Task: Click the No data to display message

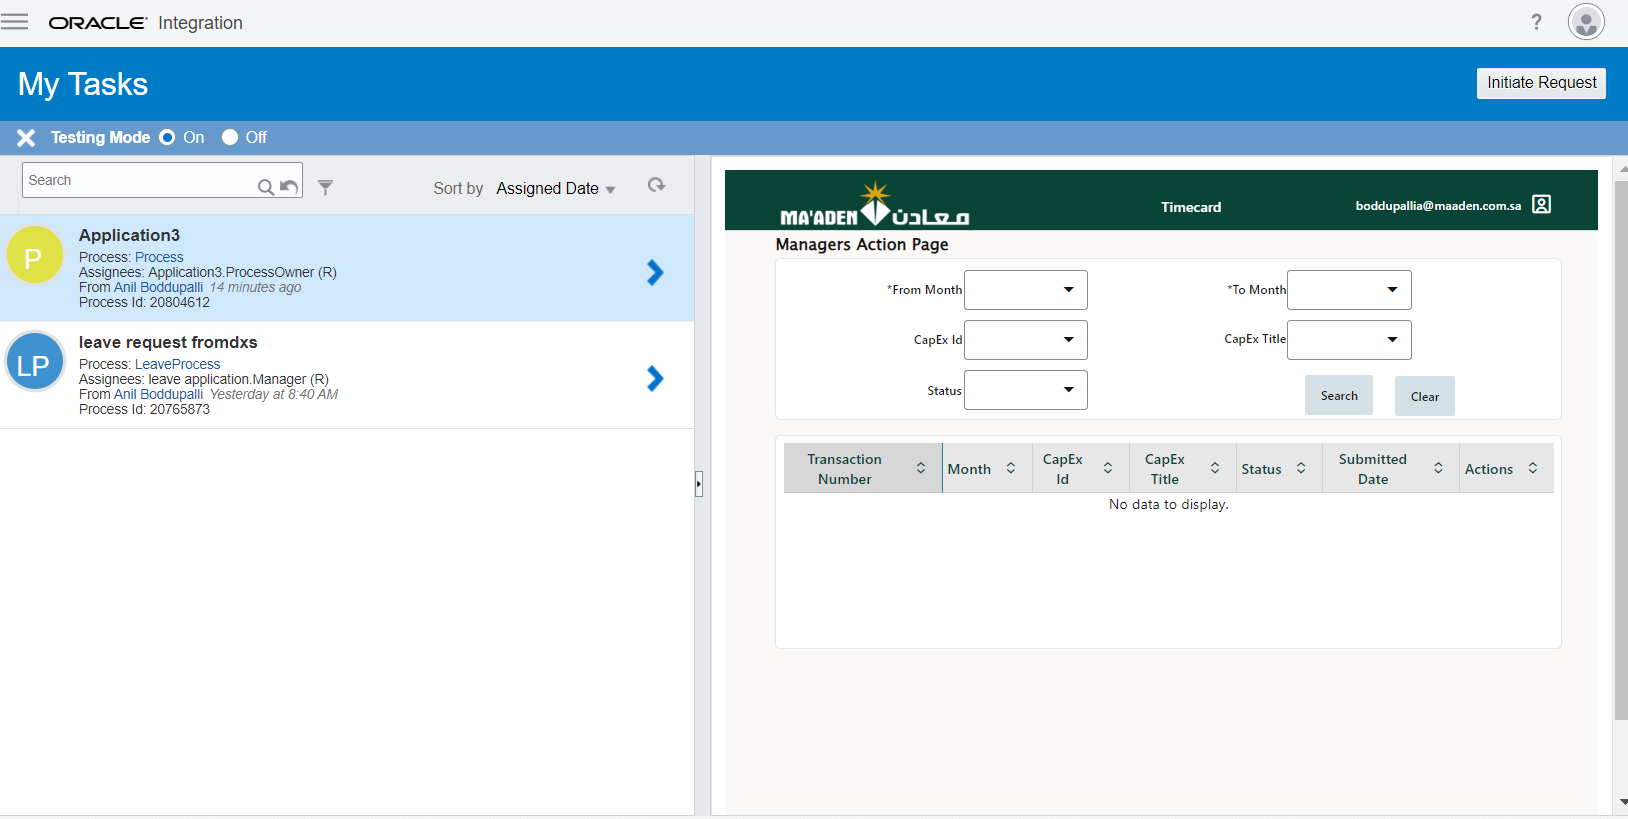Action: click(1168, 504)
